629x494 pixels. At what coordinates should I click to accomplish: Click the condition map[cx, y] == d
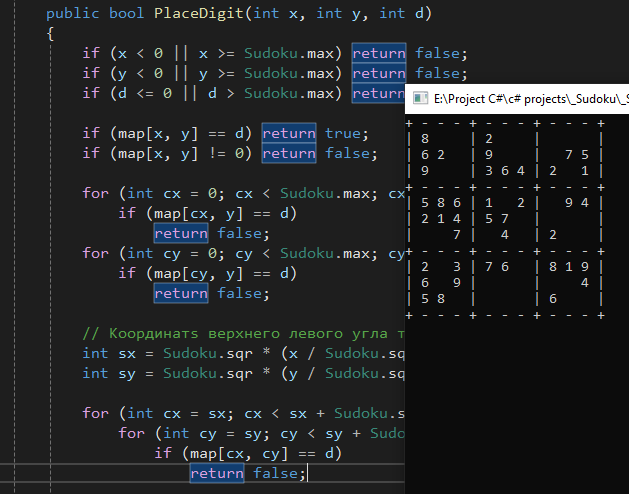point(221,213)
